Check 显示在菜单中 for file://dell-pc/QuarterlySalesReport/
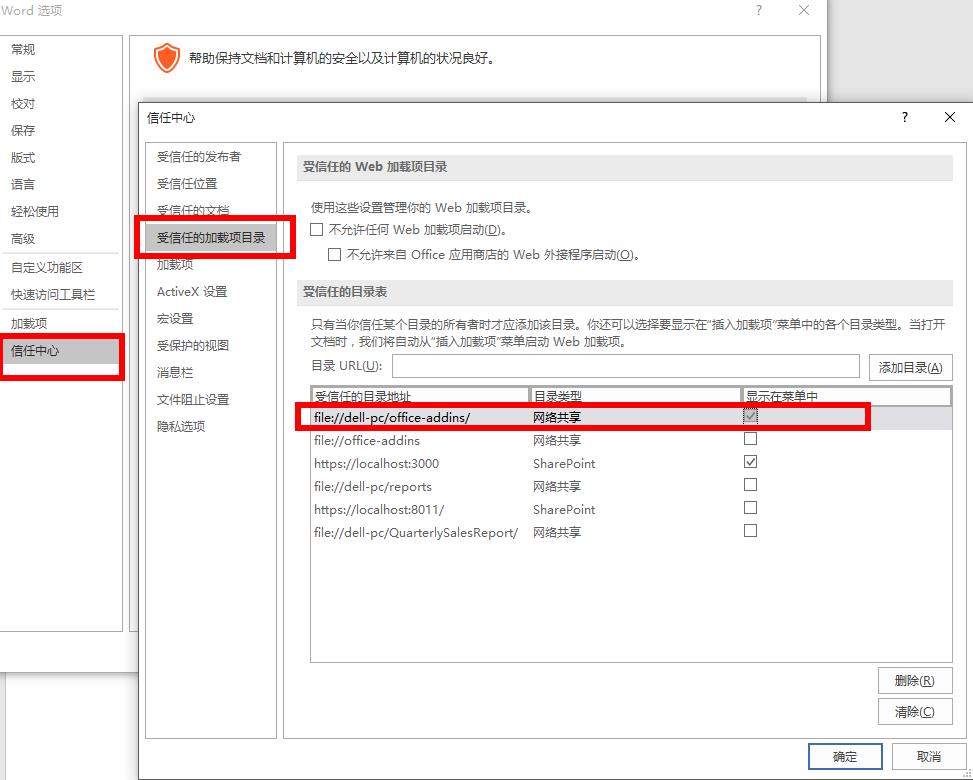Screen dimensions: 973x780 (750, 531)
